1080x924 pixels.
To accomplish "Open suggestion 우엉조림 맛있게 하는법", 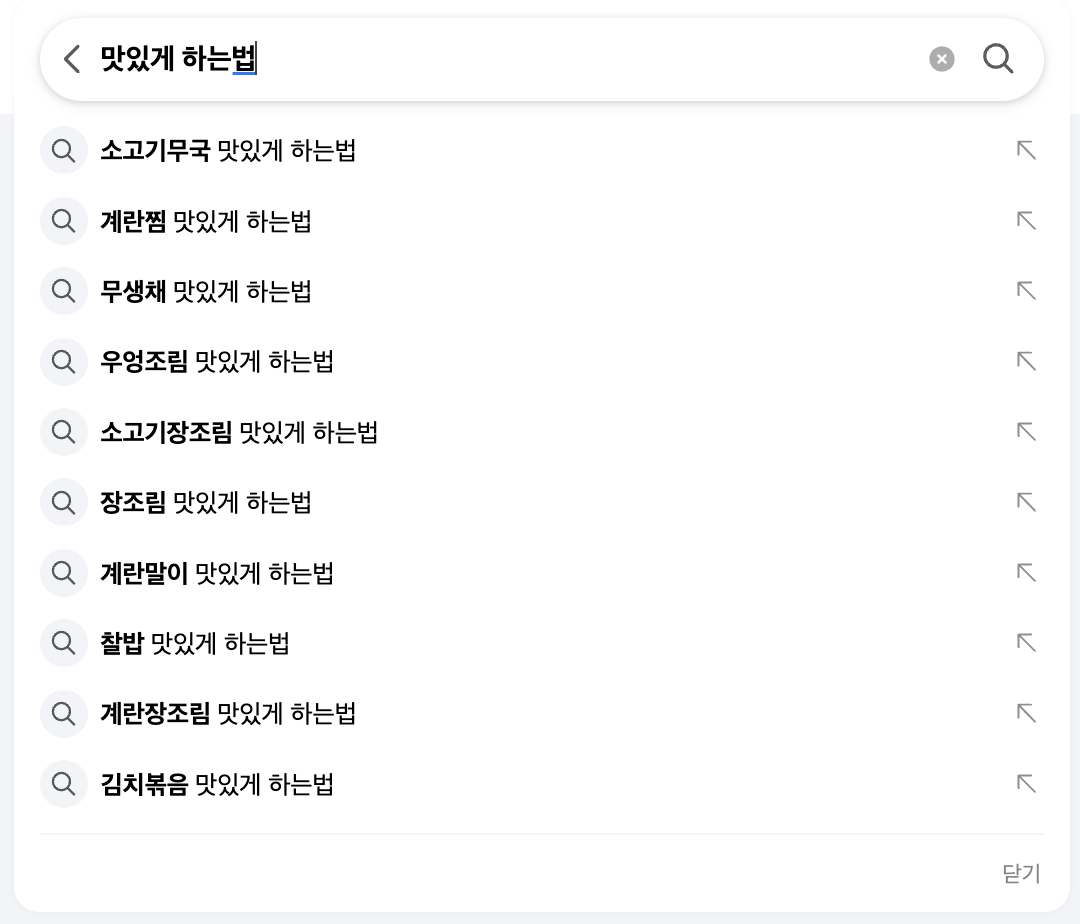I will 217,361.
